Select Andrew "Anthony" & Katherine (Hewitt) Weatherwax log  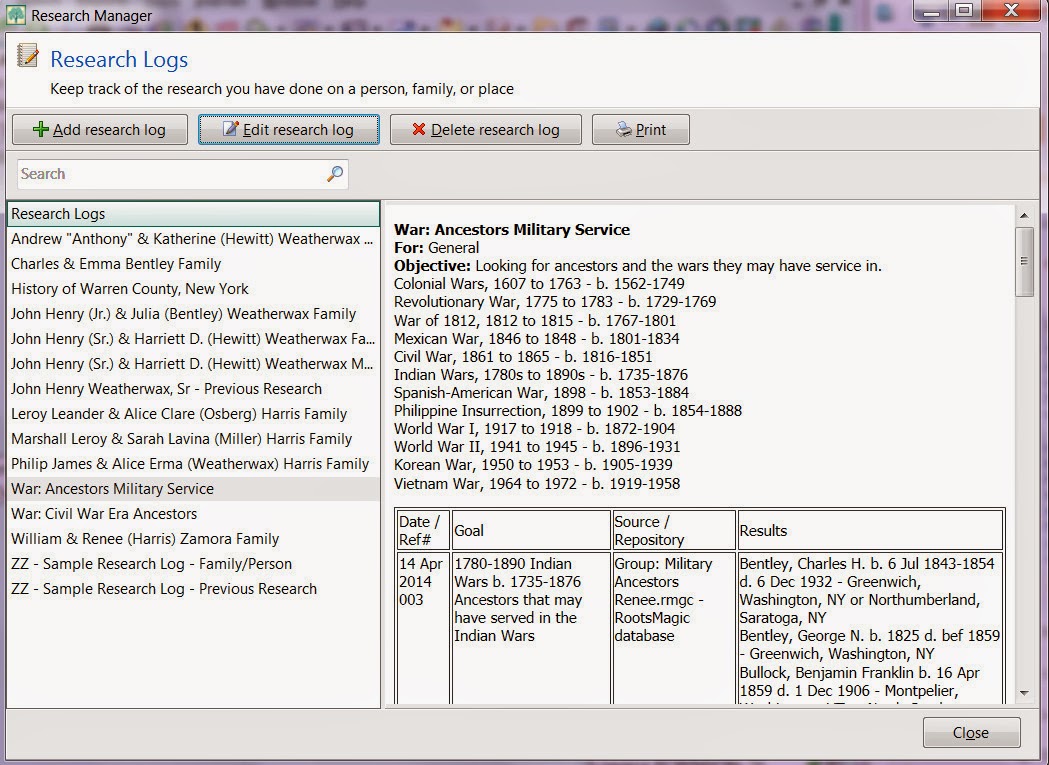193,239
